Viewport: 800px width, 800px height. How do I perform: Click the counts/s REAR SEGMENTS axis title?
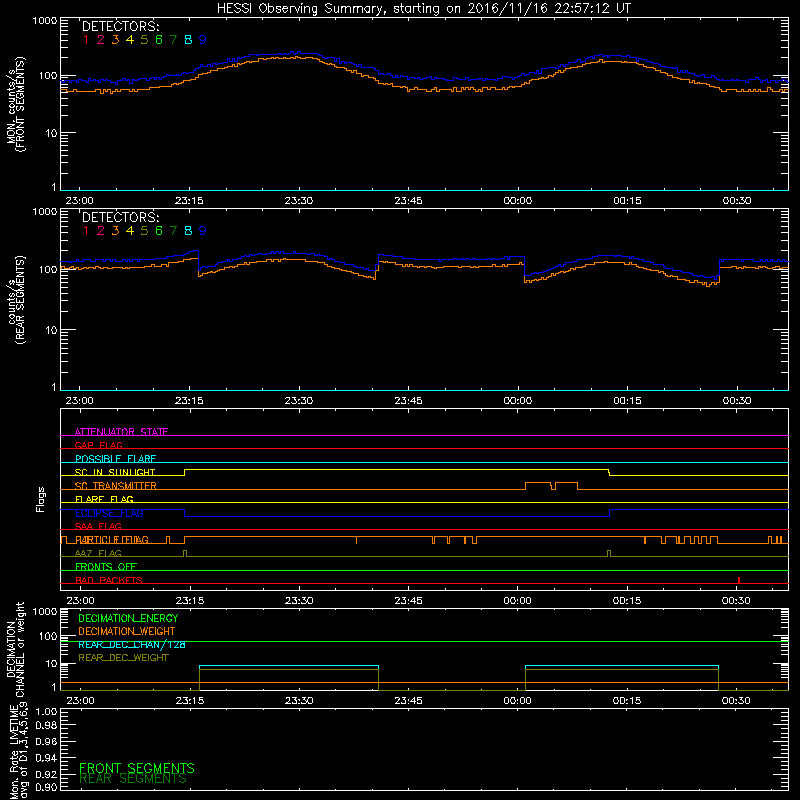click(15, 300)
